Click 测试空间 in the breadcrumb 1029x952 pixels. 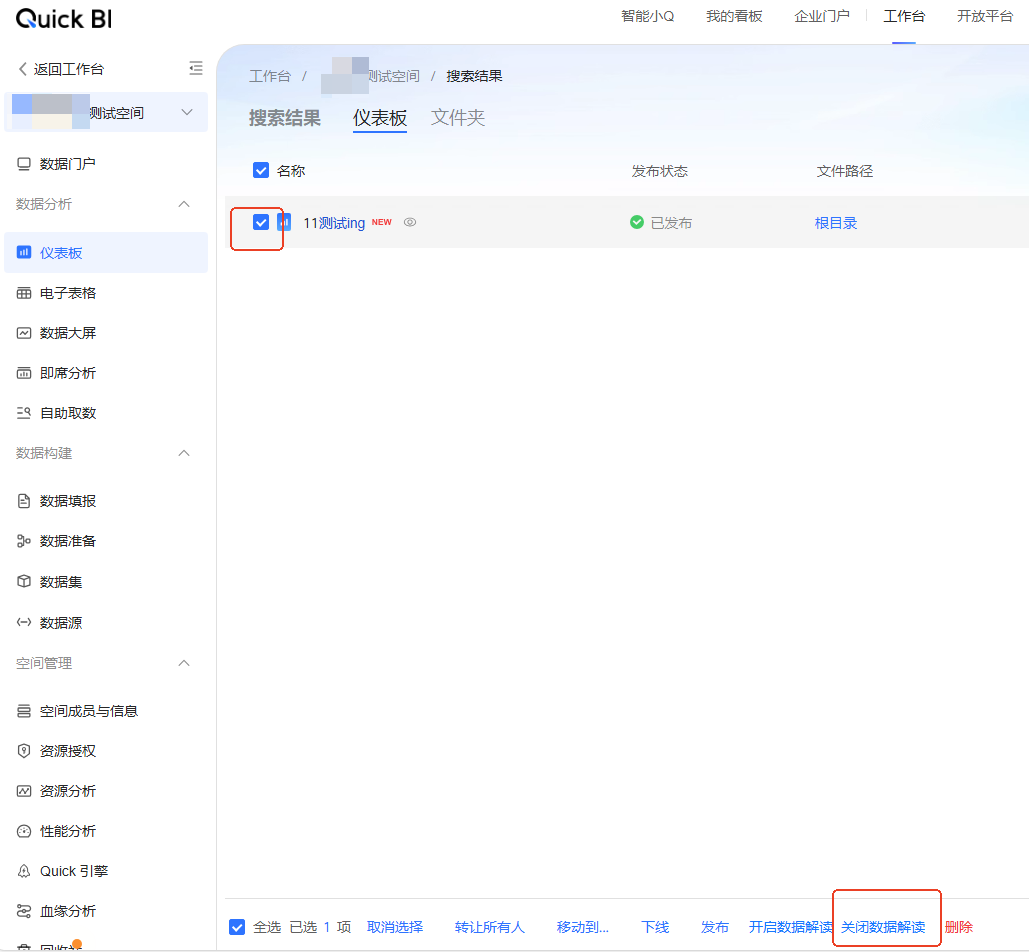[x=393, y=76]
